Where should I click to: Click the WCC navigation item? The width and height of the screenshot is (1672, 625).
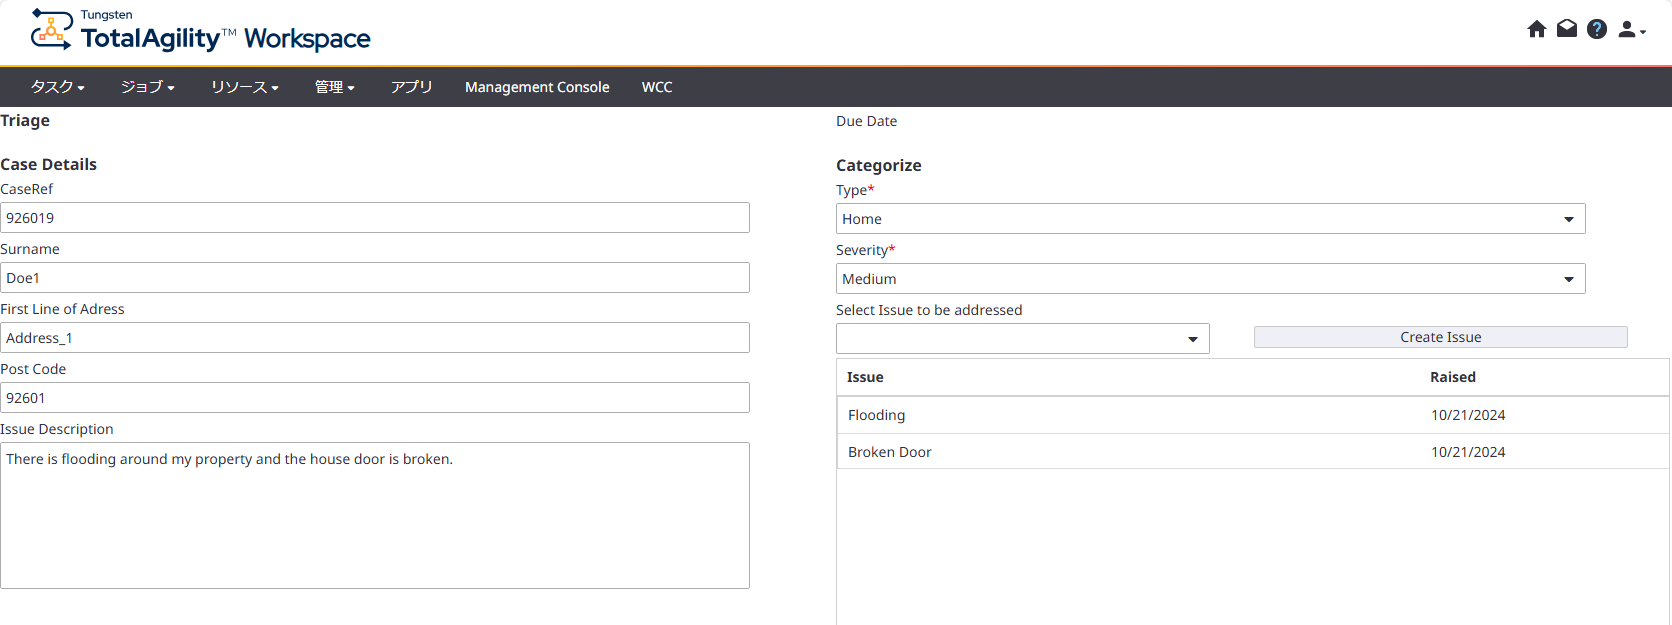tap(657, 87)
